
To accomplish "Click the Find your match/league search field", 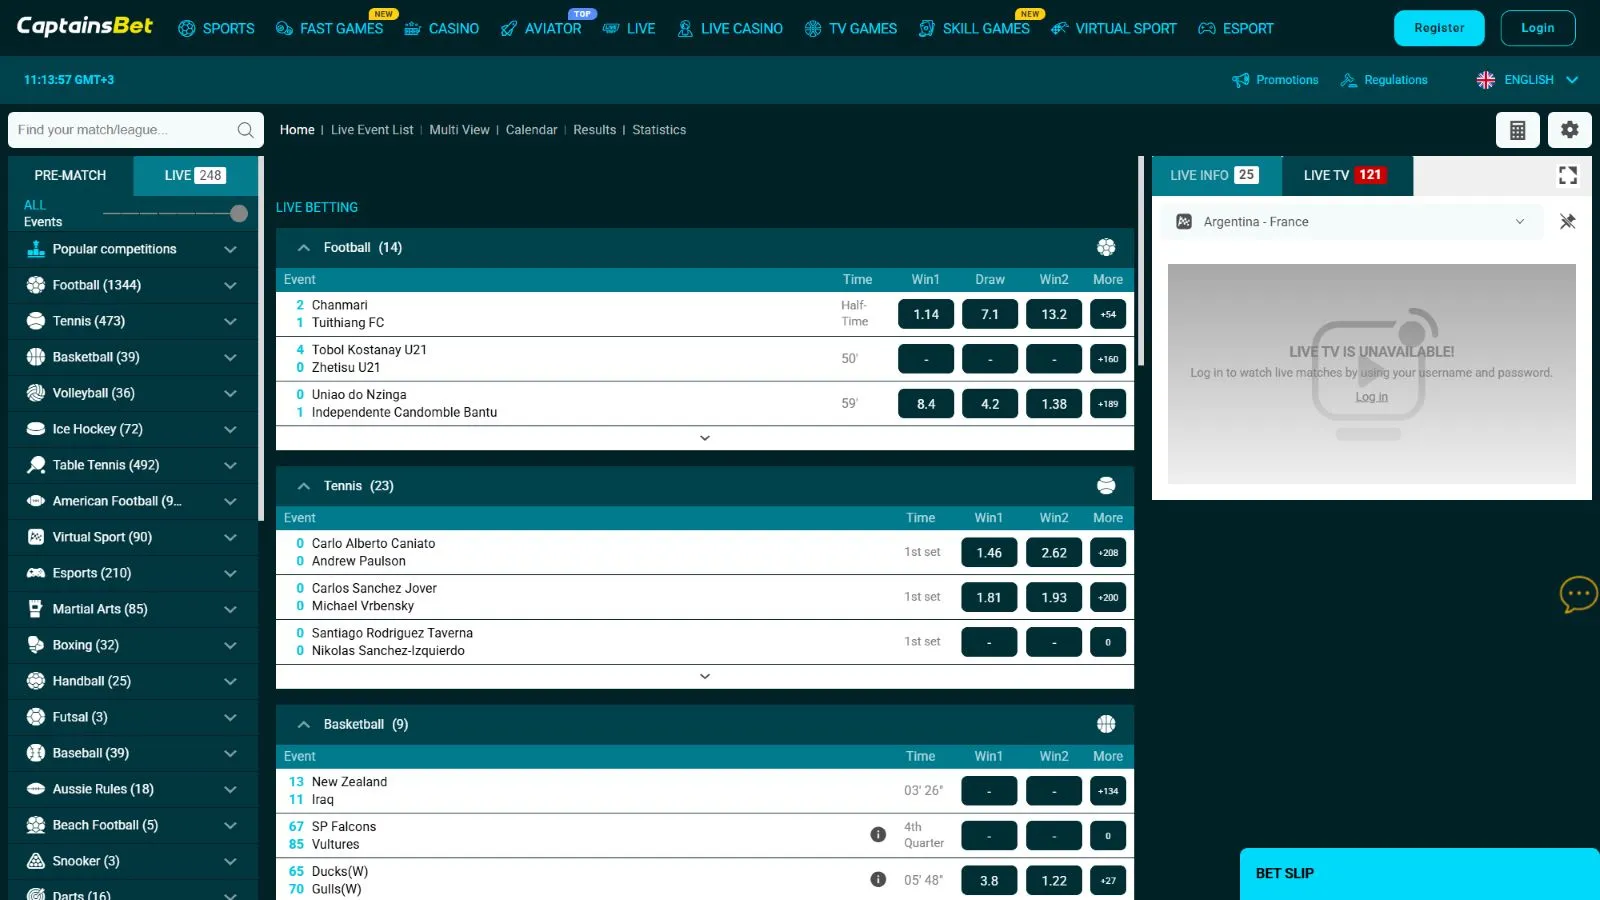I will click(x=120, y=130).
